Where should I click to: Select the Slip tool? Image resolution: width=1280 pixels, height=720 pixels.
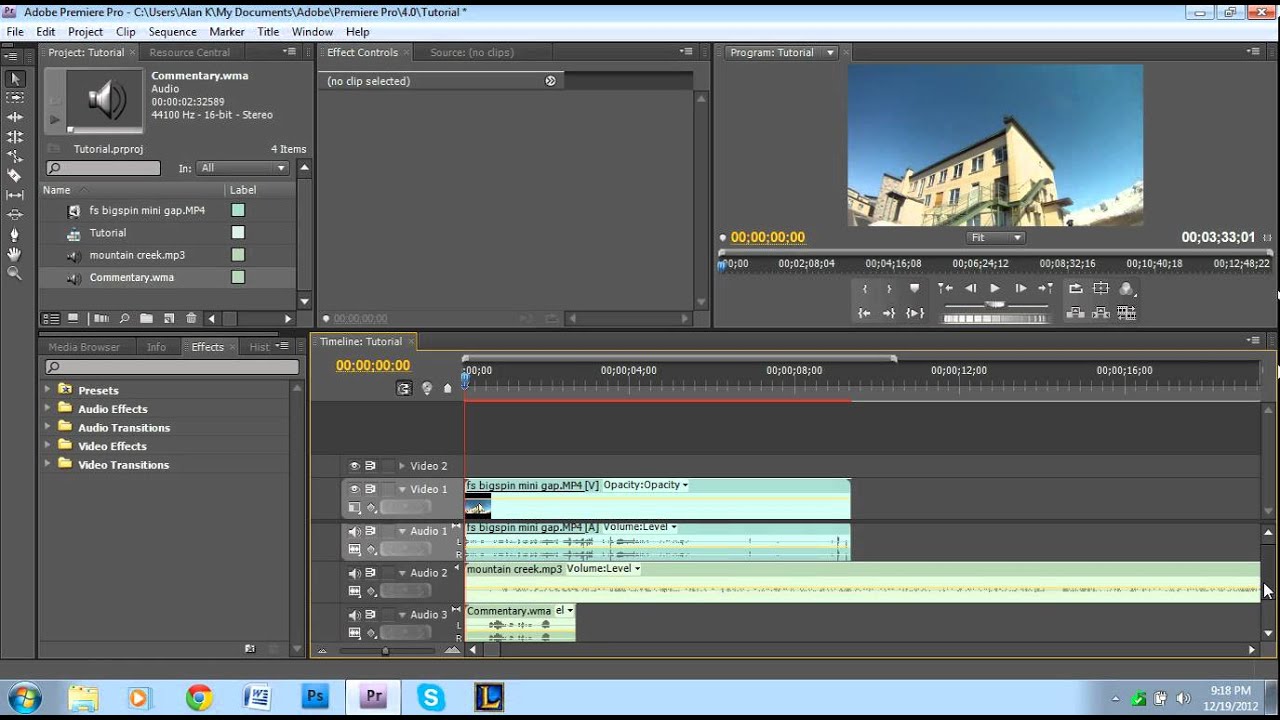(x=15, y=195)
